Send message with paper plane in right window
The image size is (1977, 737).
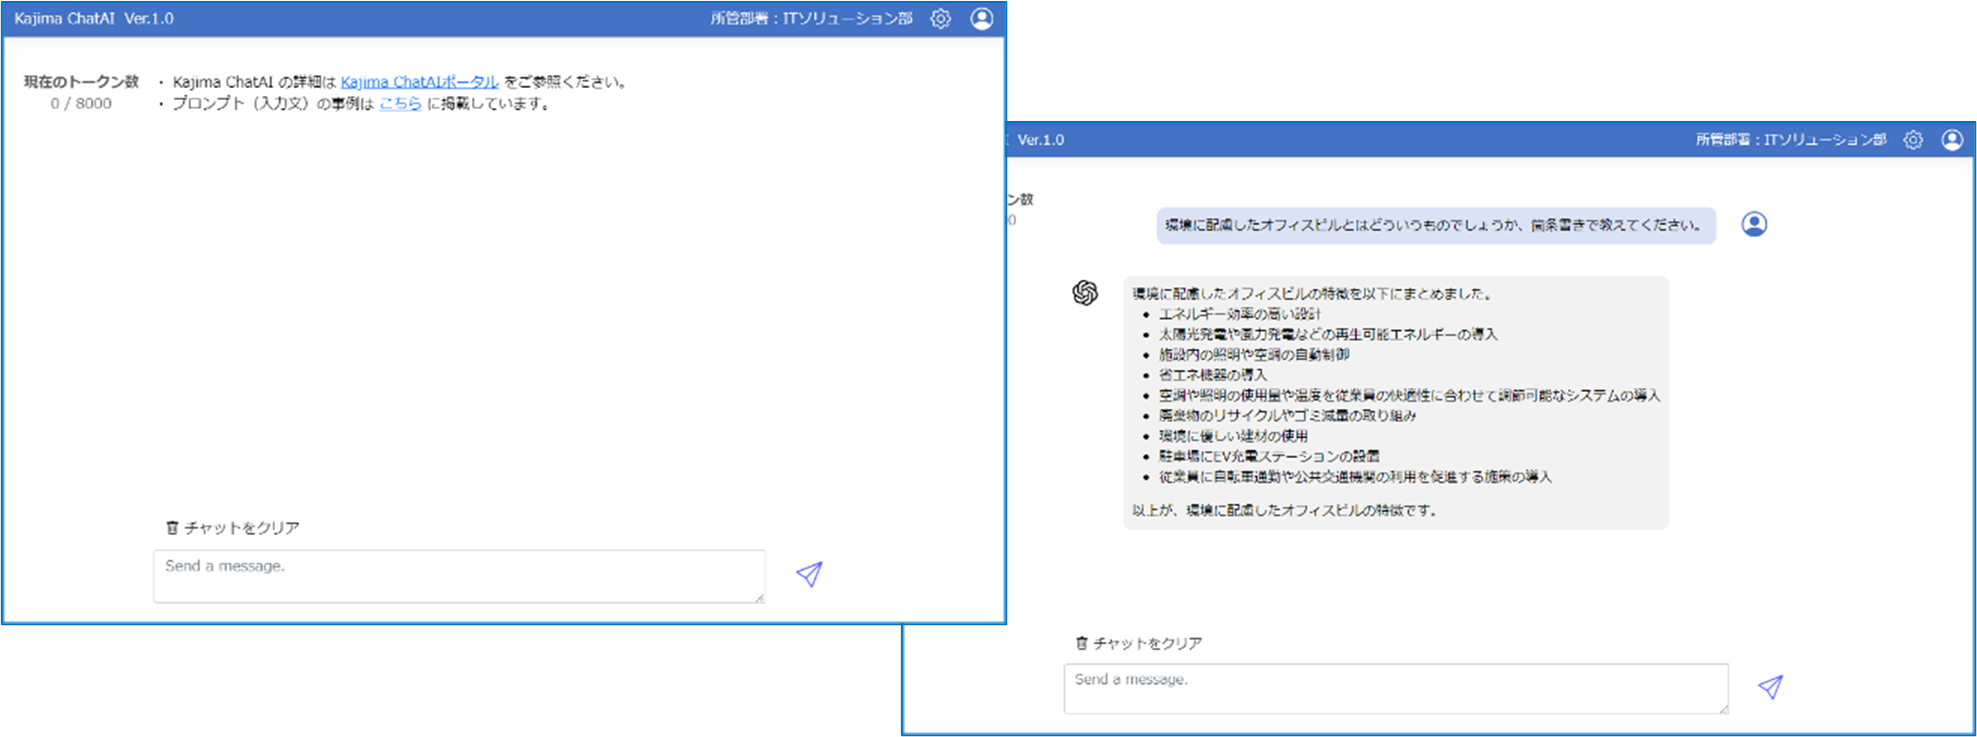(x=1770, y=687)
